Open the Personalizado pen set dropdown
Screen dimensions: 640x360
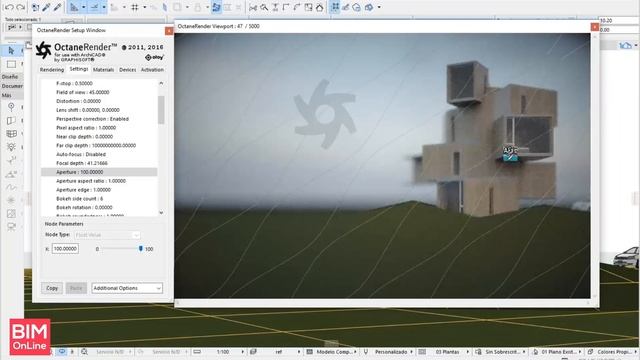(x=411, y=352)
